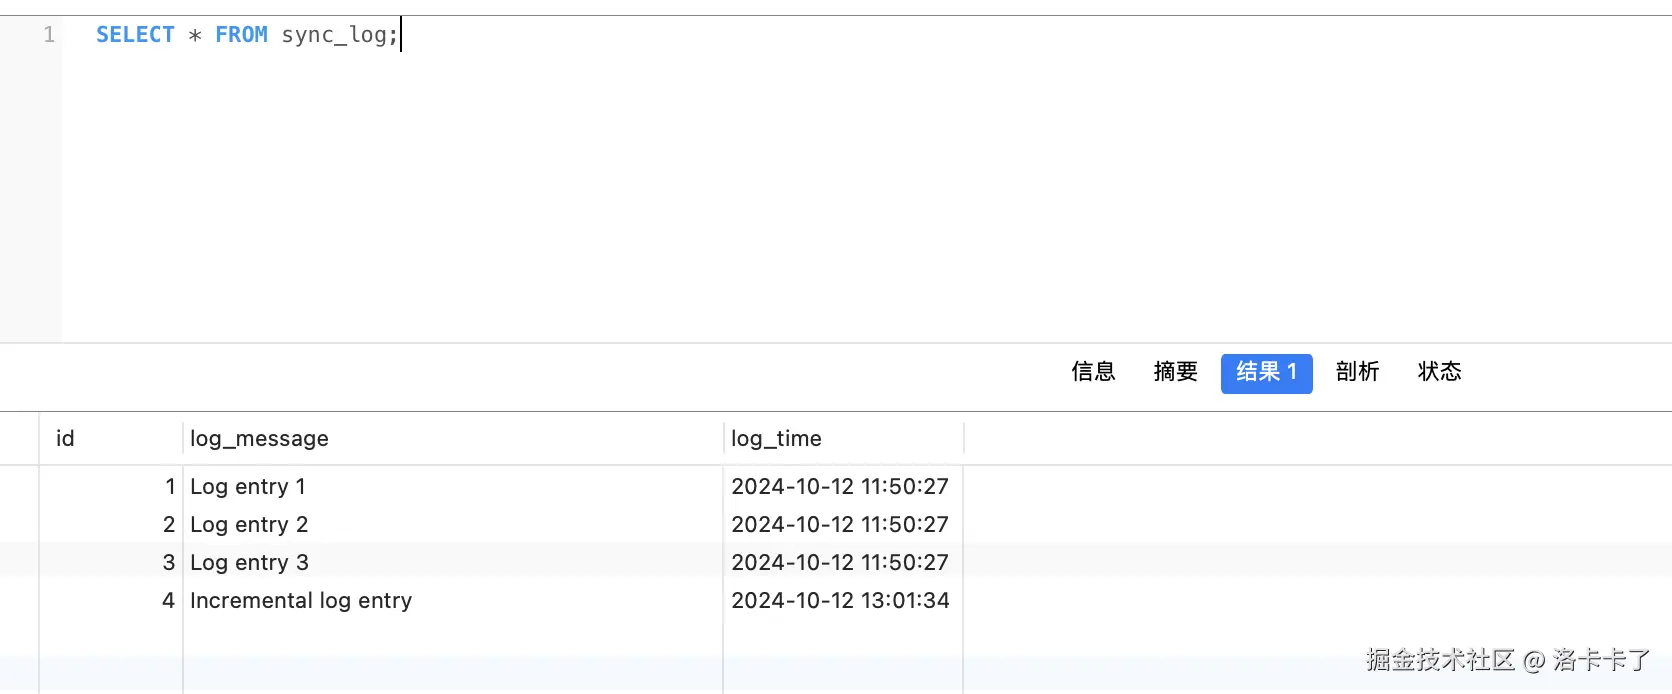This screenshot has height=694, width=1672.
Task: Select the Log entry 2 cell
Action: (249, 525)
